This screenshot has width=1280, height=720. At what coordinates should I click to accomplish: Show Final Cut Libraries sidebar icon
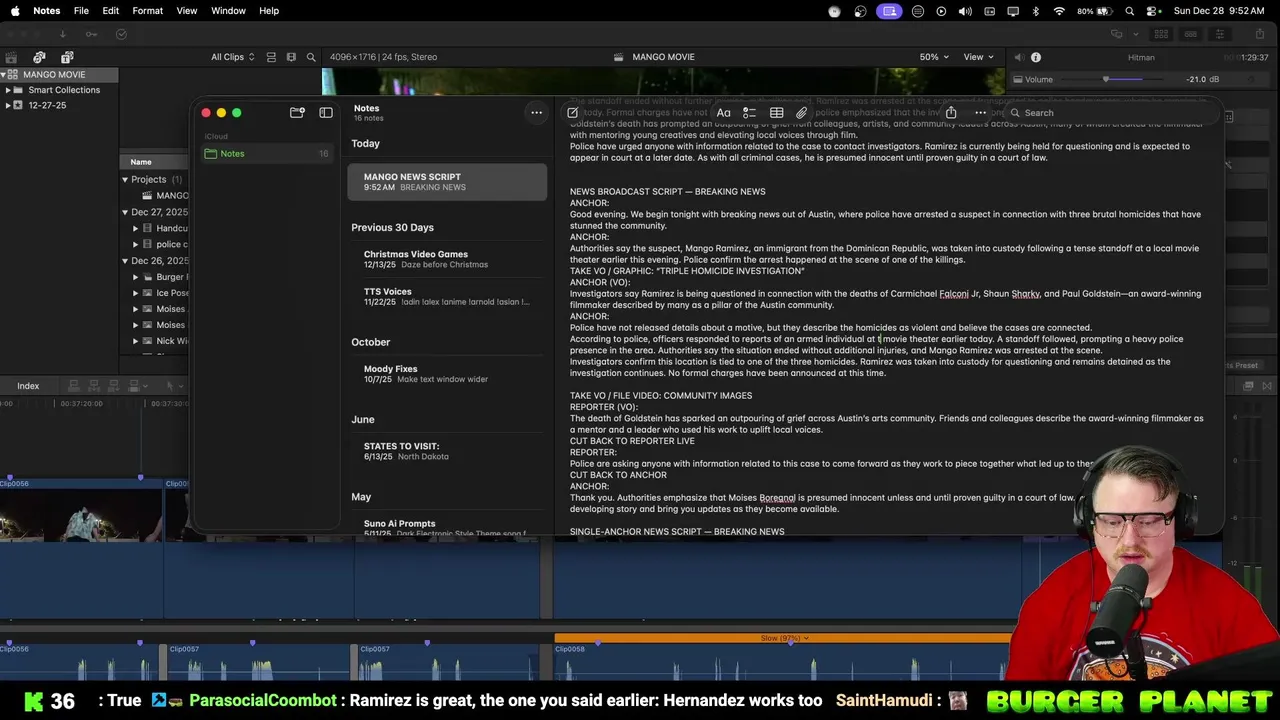point(11,57)
